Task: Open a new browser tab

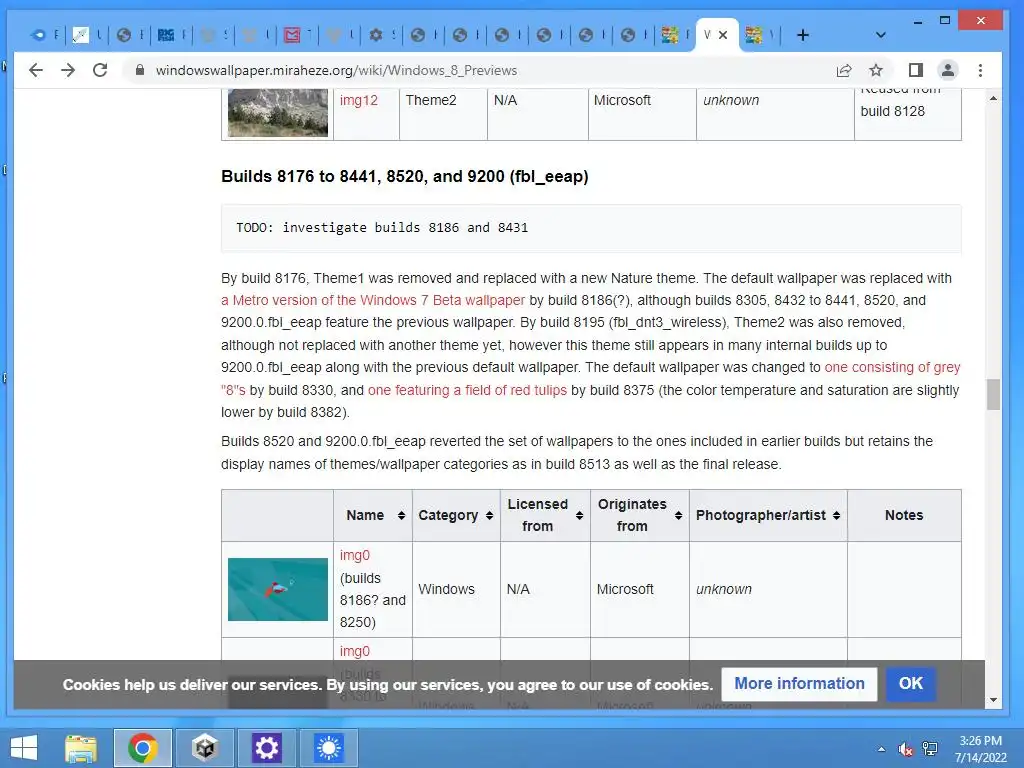Action: point(803,35)
